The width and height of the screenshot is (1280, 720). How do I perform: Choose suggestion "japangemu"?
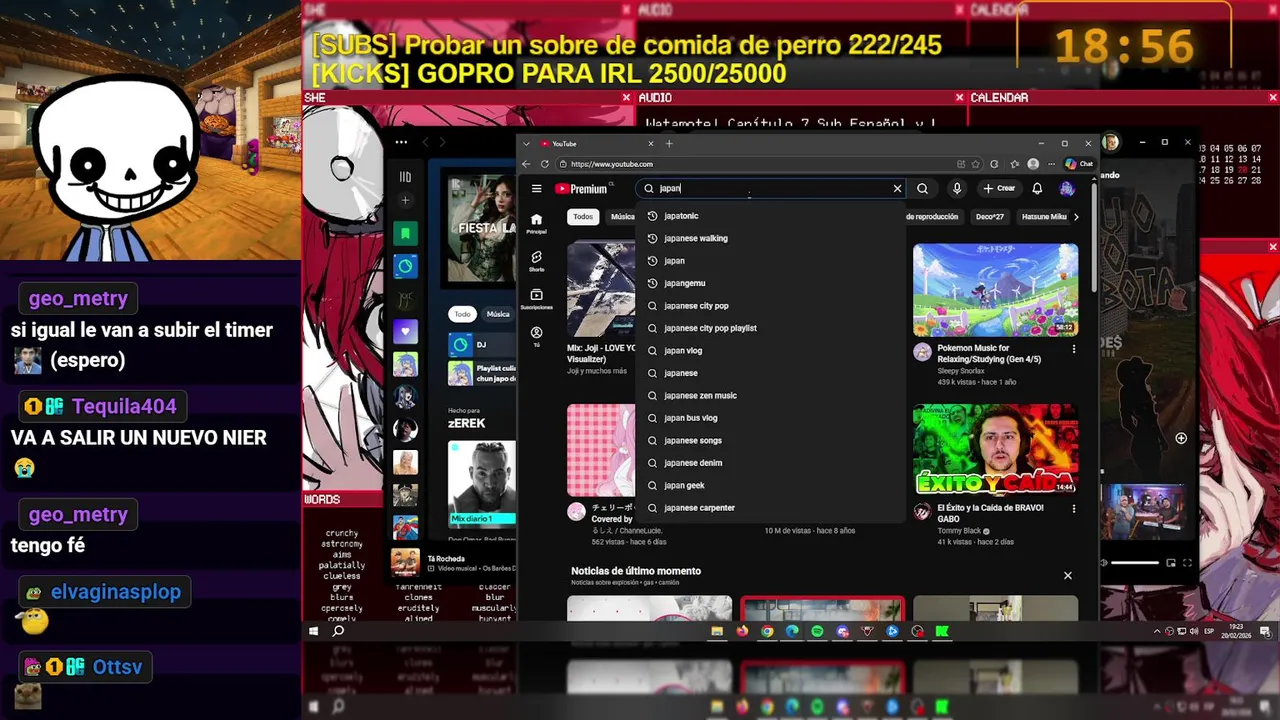tap(768, 283)
